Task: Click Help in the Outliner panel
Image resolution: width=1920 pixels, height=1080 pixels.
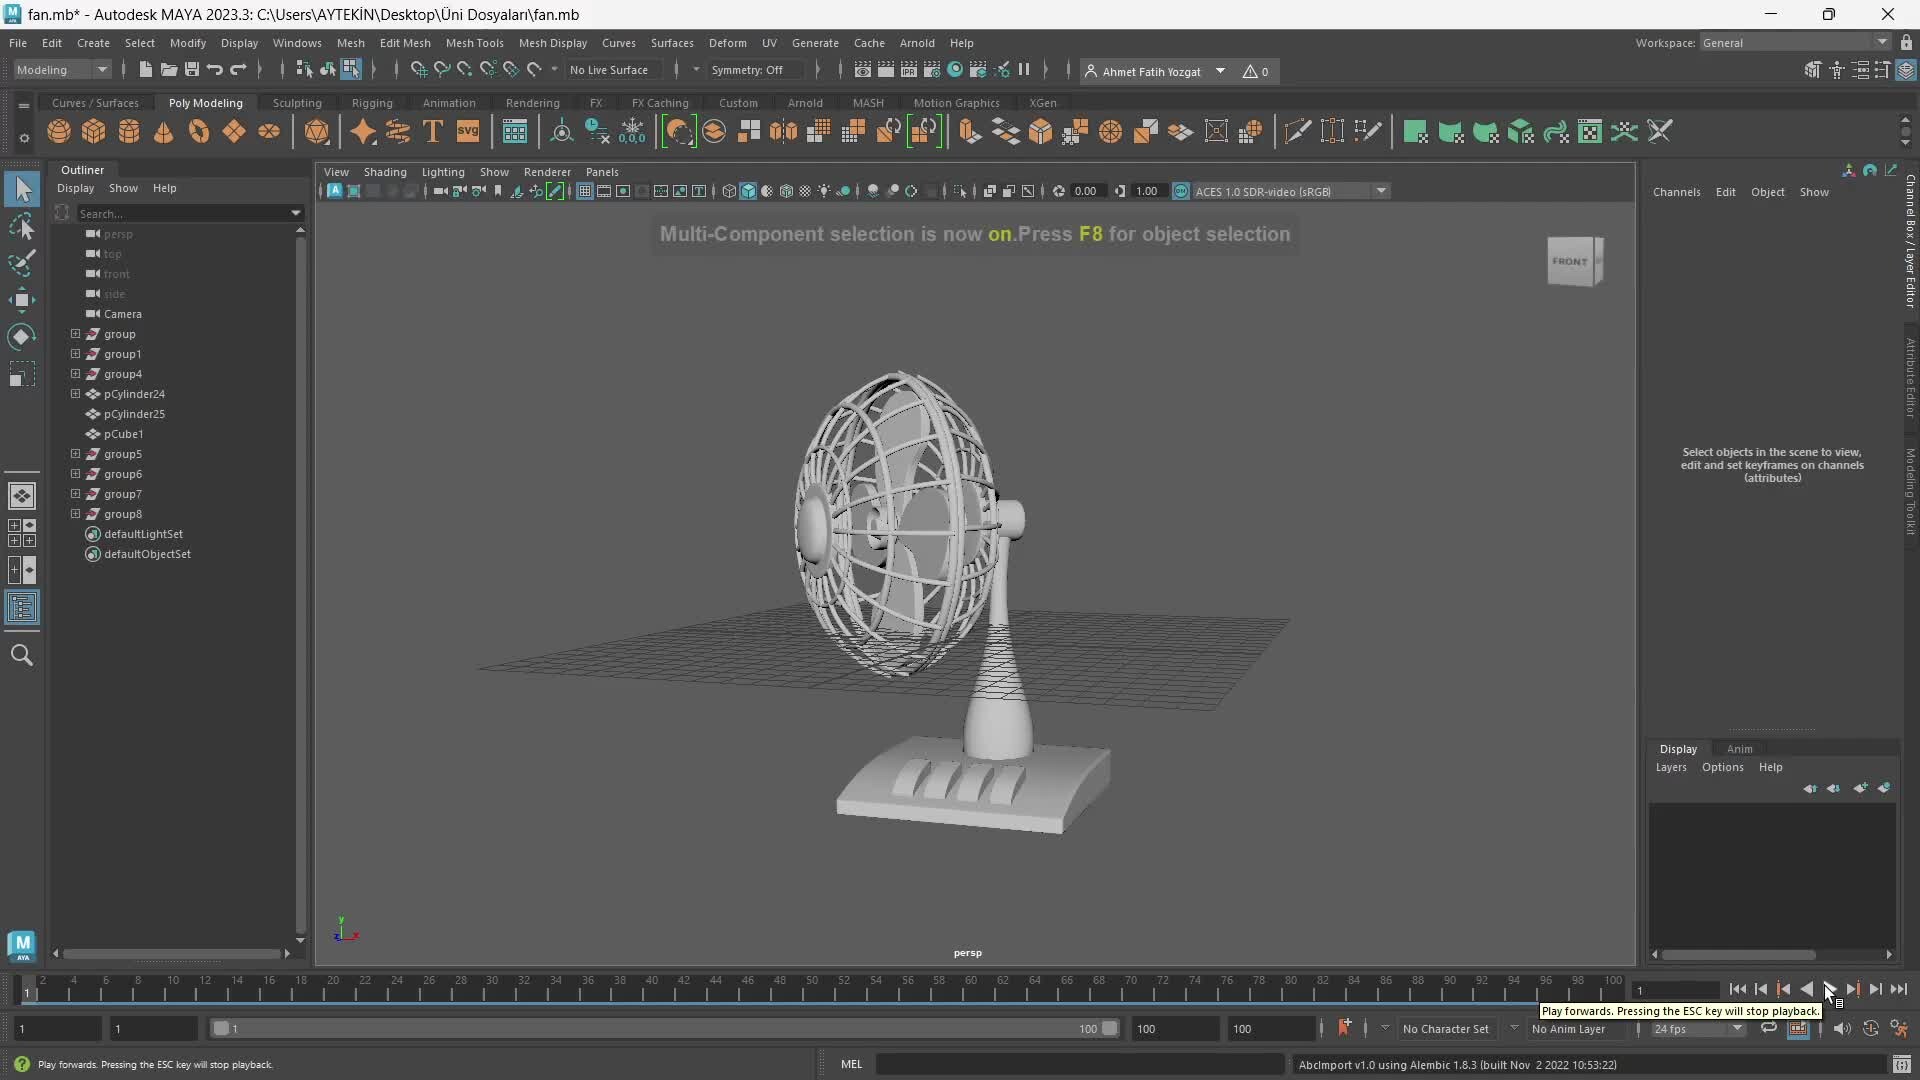Action: click(165, 188)
